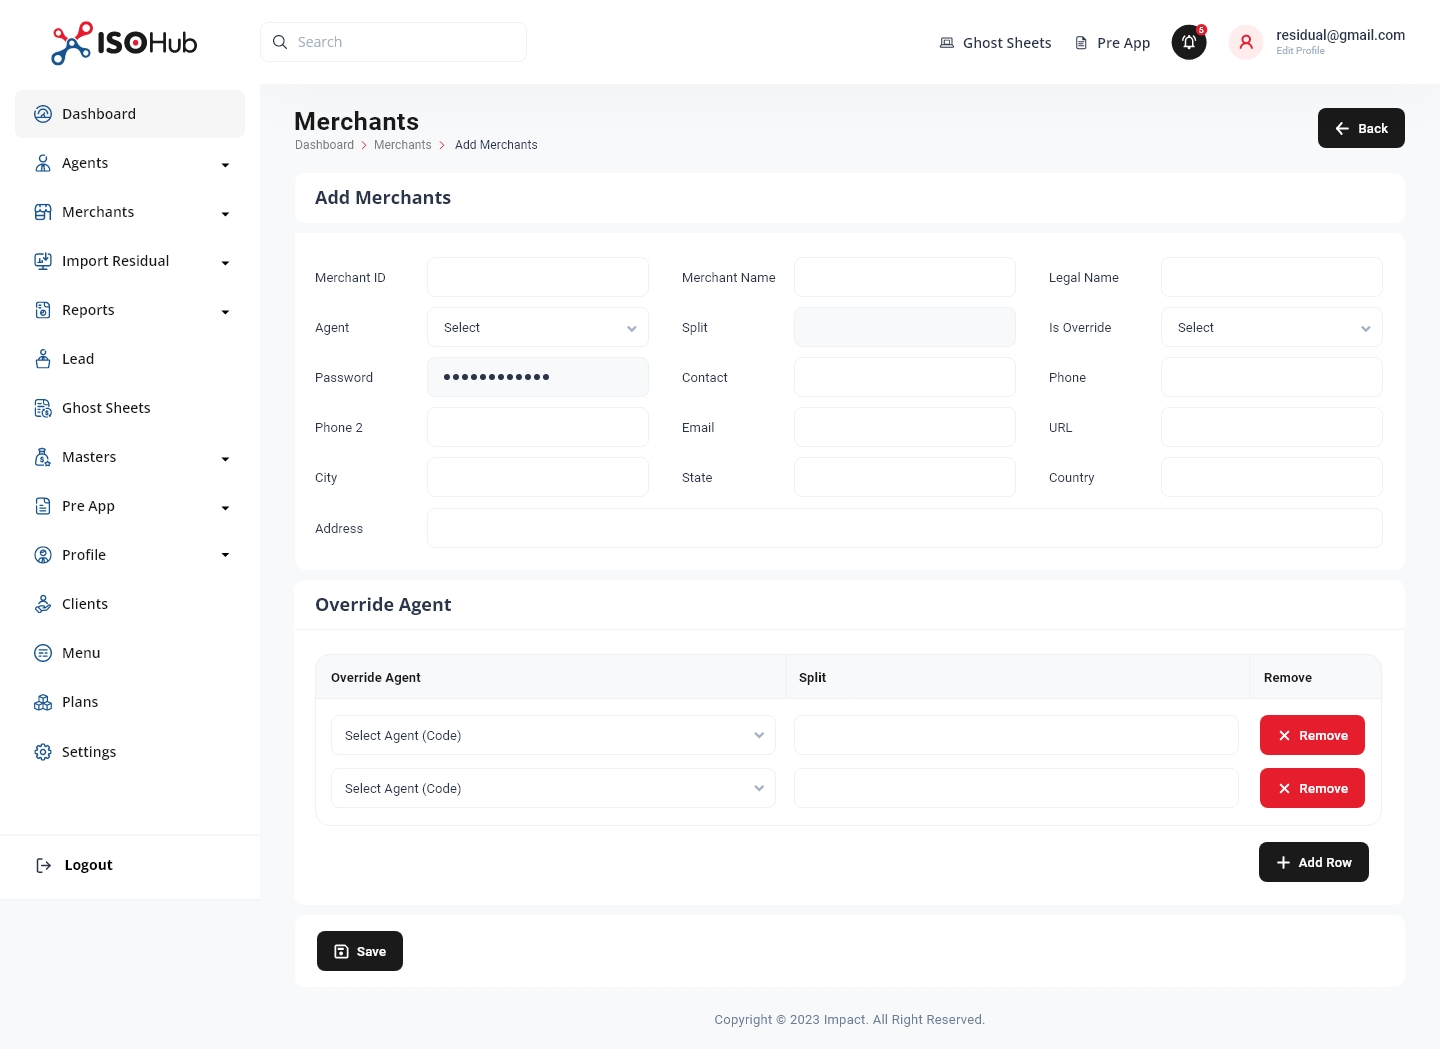Click the Clients sidebar icon
This screenshot has height=1049, width=1440.
[x=43, y=604]
